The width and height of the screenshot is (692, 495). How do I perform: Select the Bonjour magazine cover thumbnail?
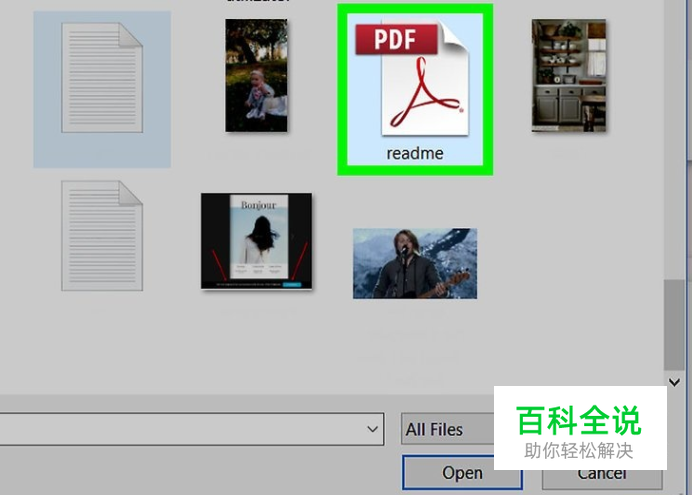tap(256, 241)
